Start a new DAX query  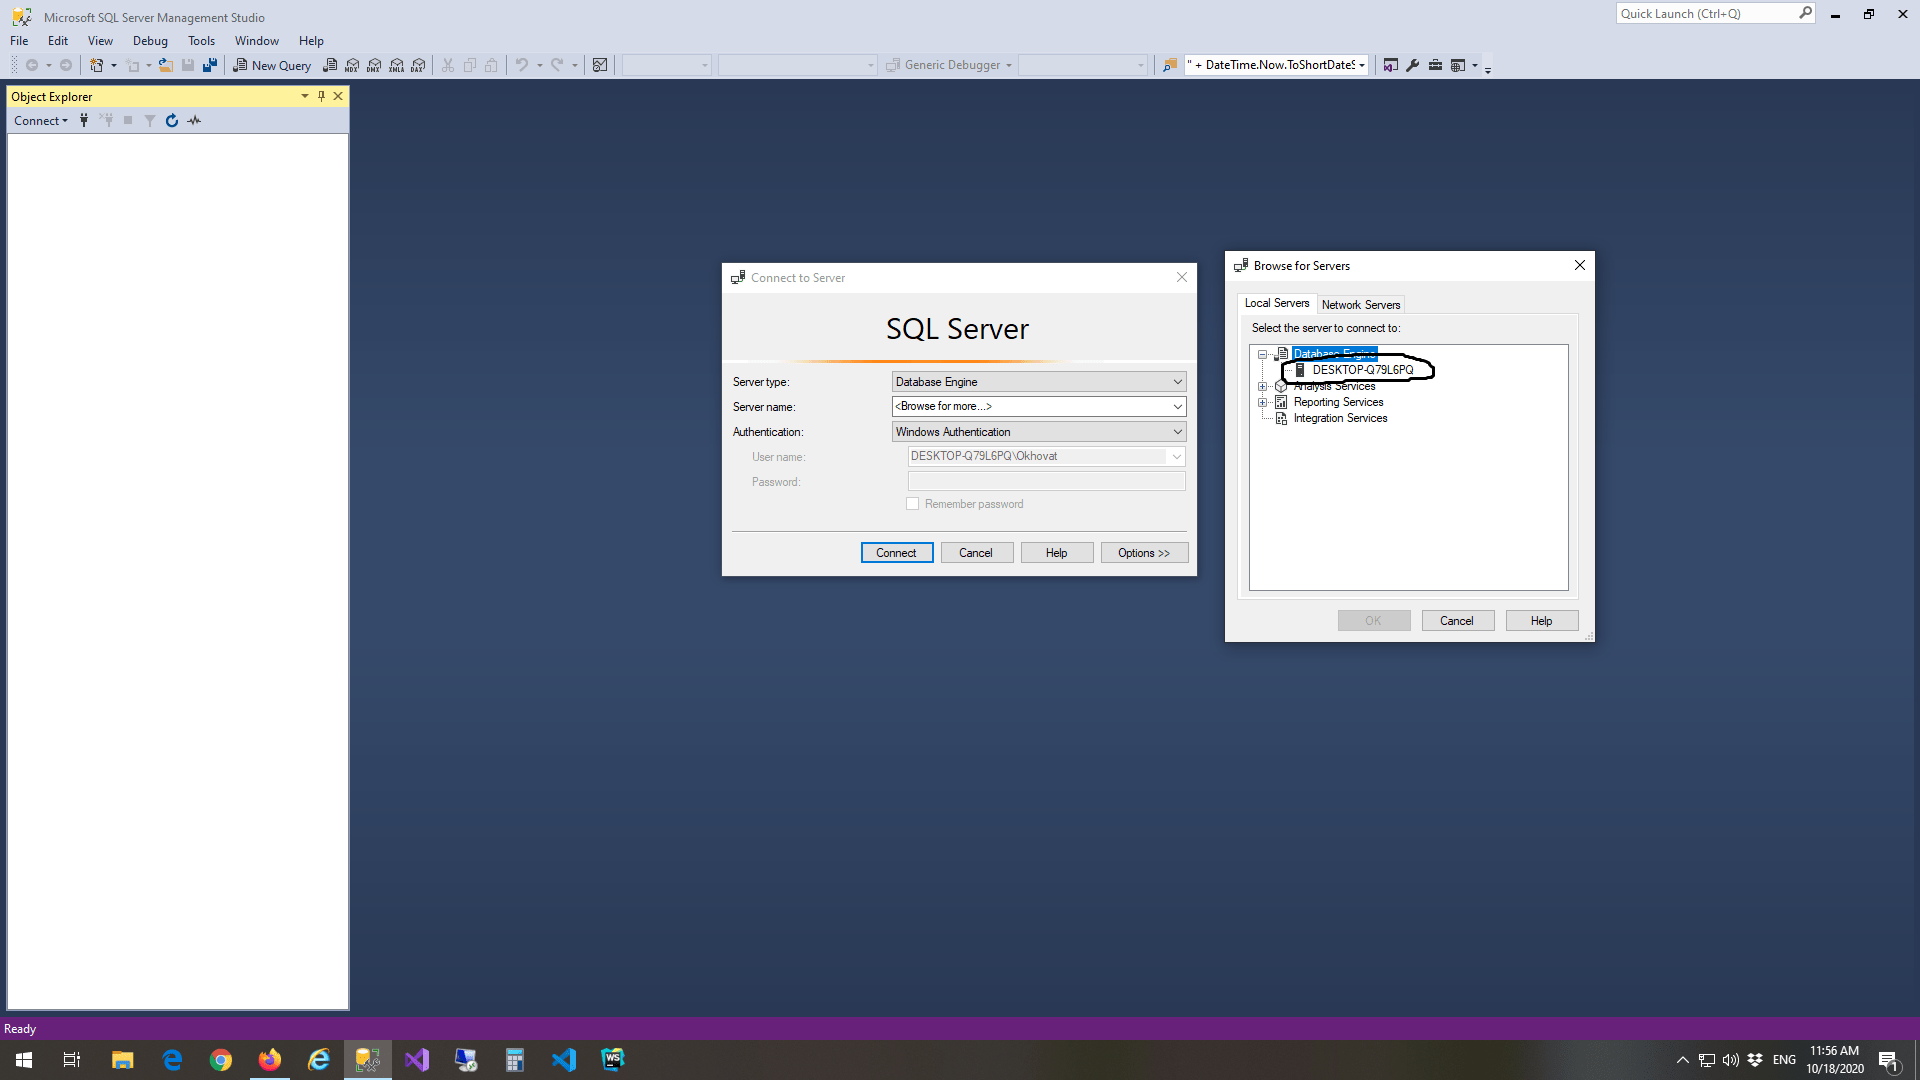418,65
